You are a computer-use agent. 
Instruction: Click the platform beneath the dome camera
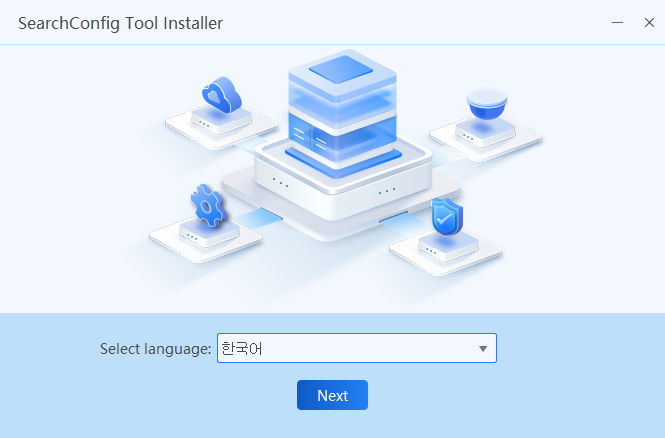(486, 135)
